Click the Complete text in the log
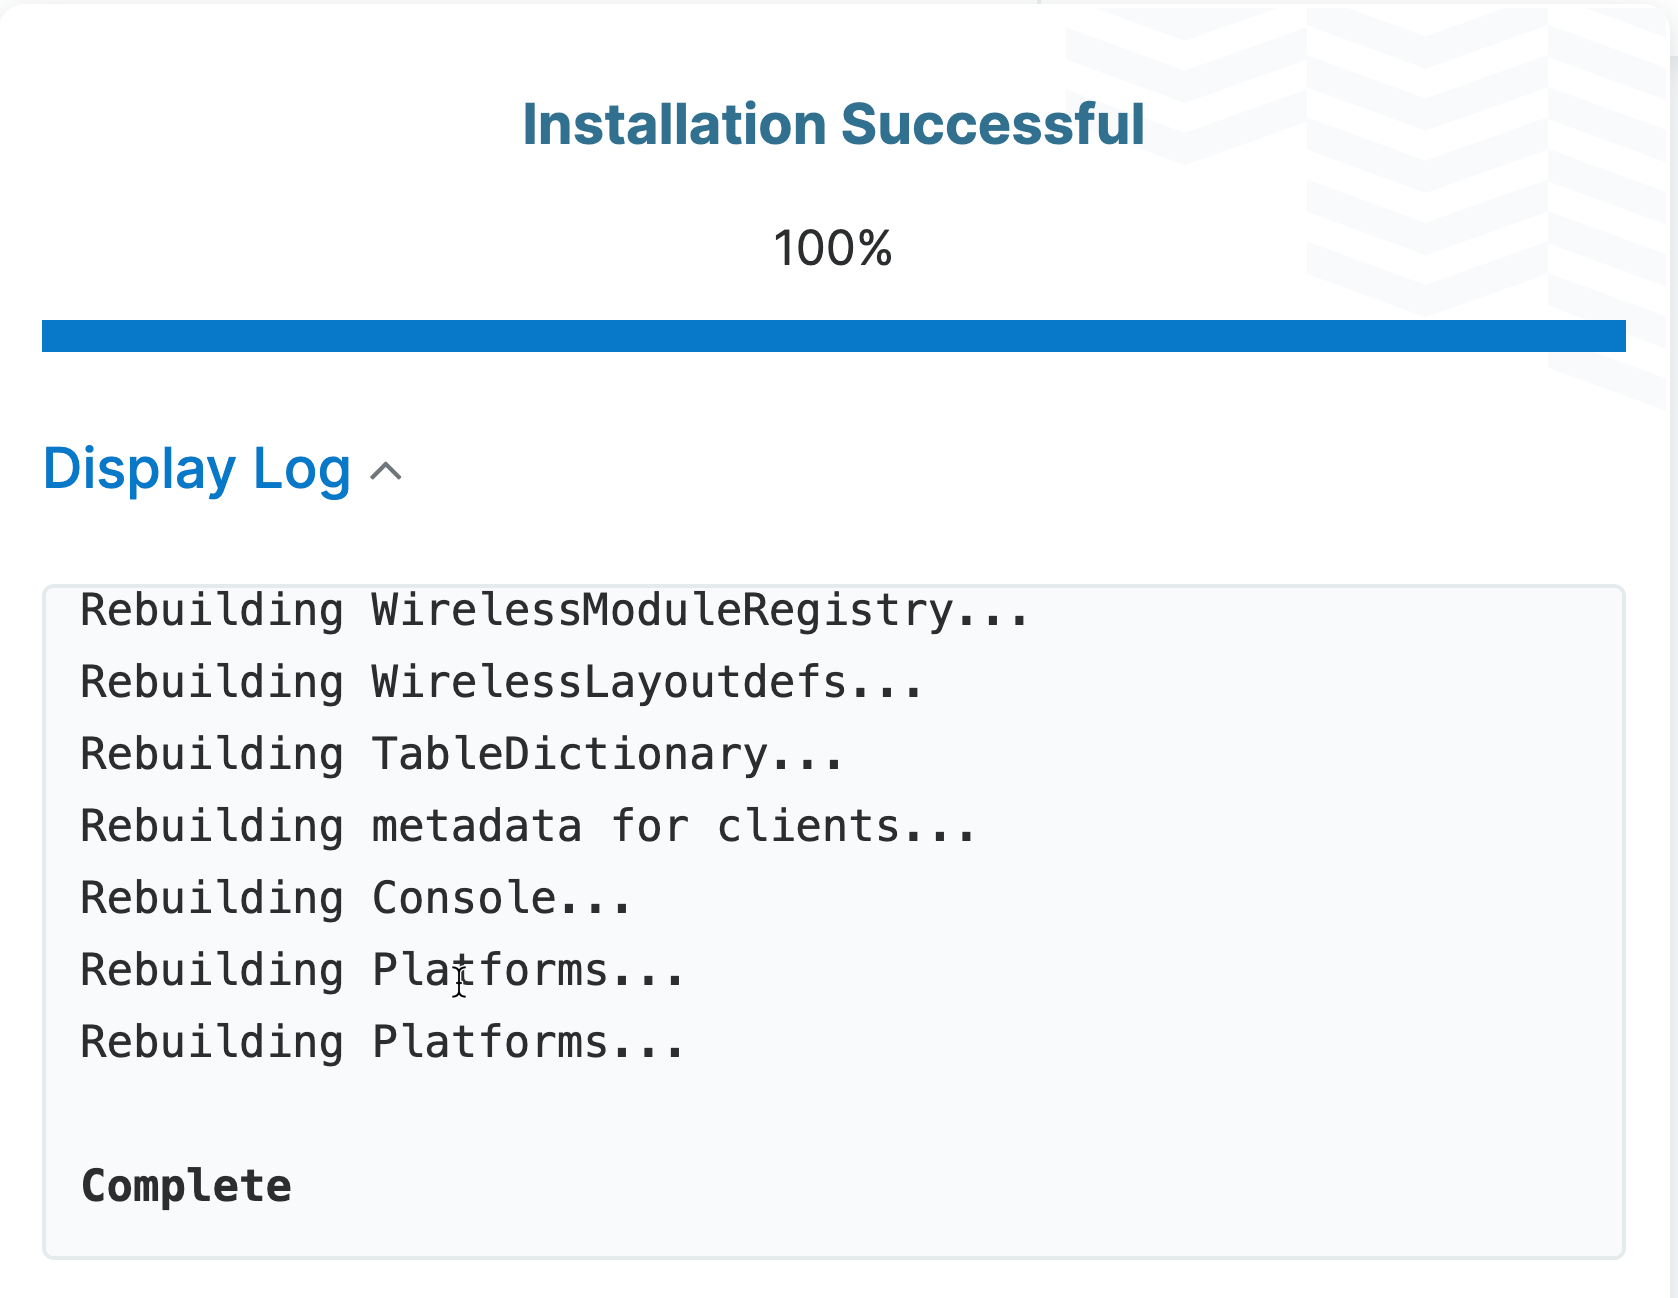 [x=185, y=1186]
